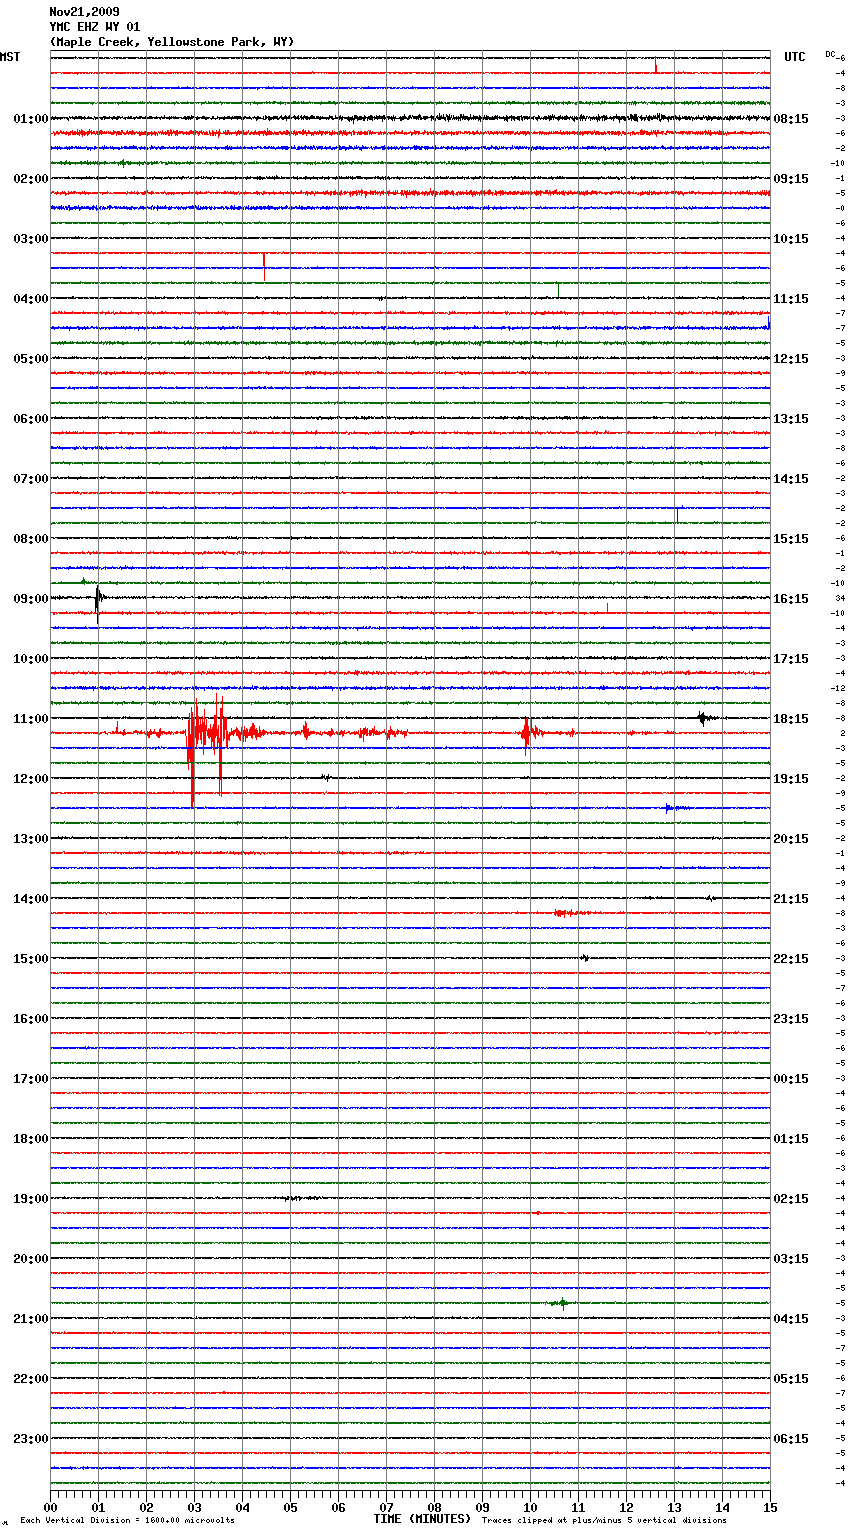
Task: Select the 12:00 MST time label
Action: 31,779
